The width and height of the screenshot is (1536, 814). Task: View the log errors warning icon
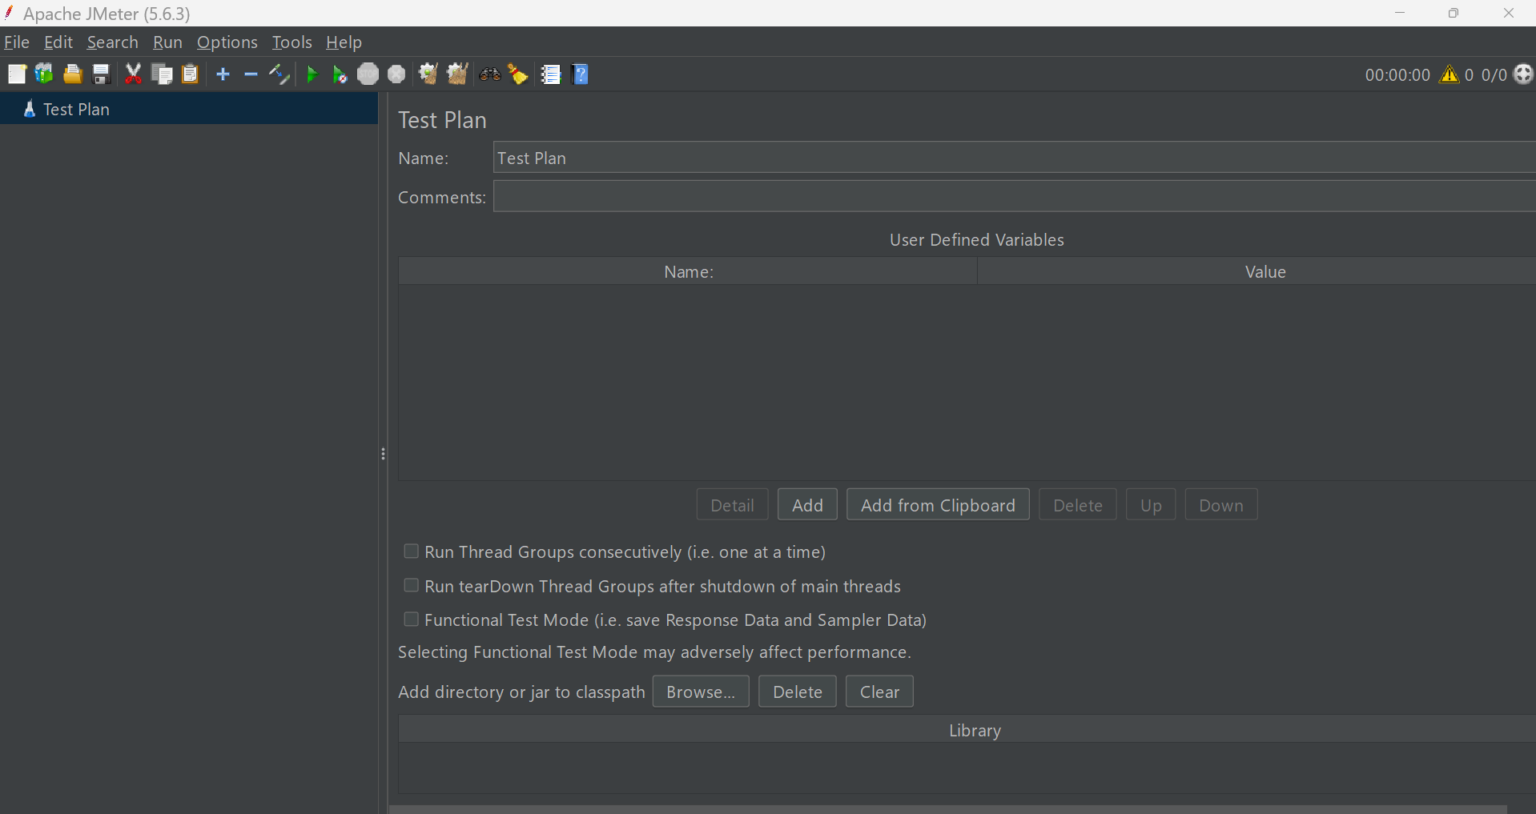tap(1449, 74)
